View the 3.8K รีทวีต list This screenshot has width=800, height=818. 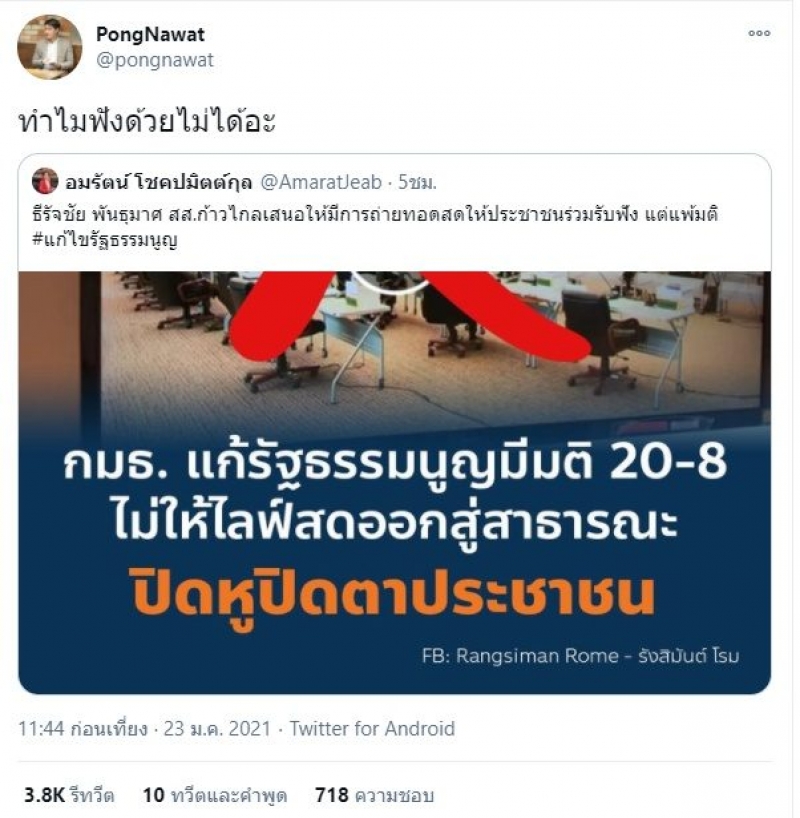[x=69, y=796]
